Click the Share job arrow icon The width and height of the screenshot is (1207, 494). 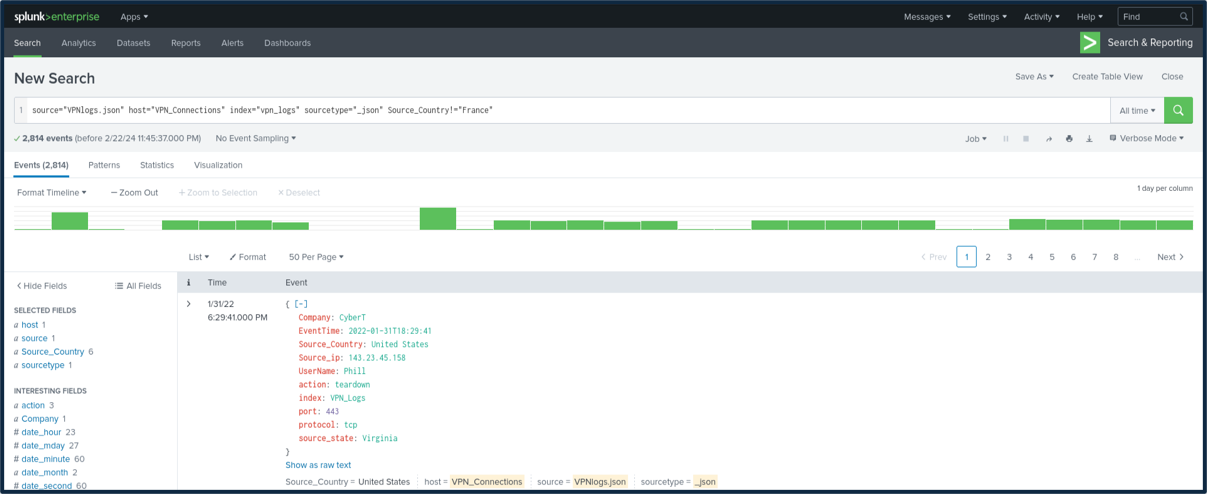coord(1048,139)
